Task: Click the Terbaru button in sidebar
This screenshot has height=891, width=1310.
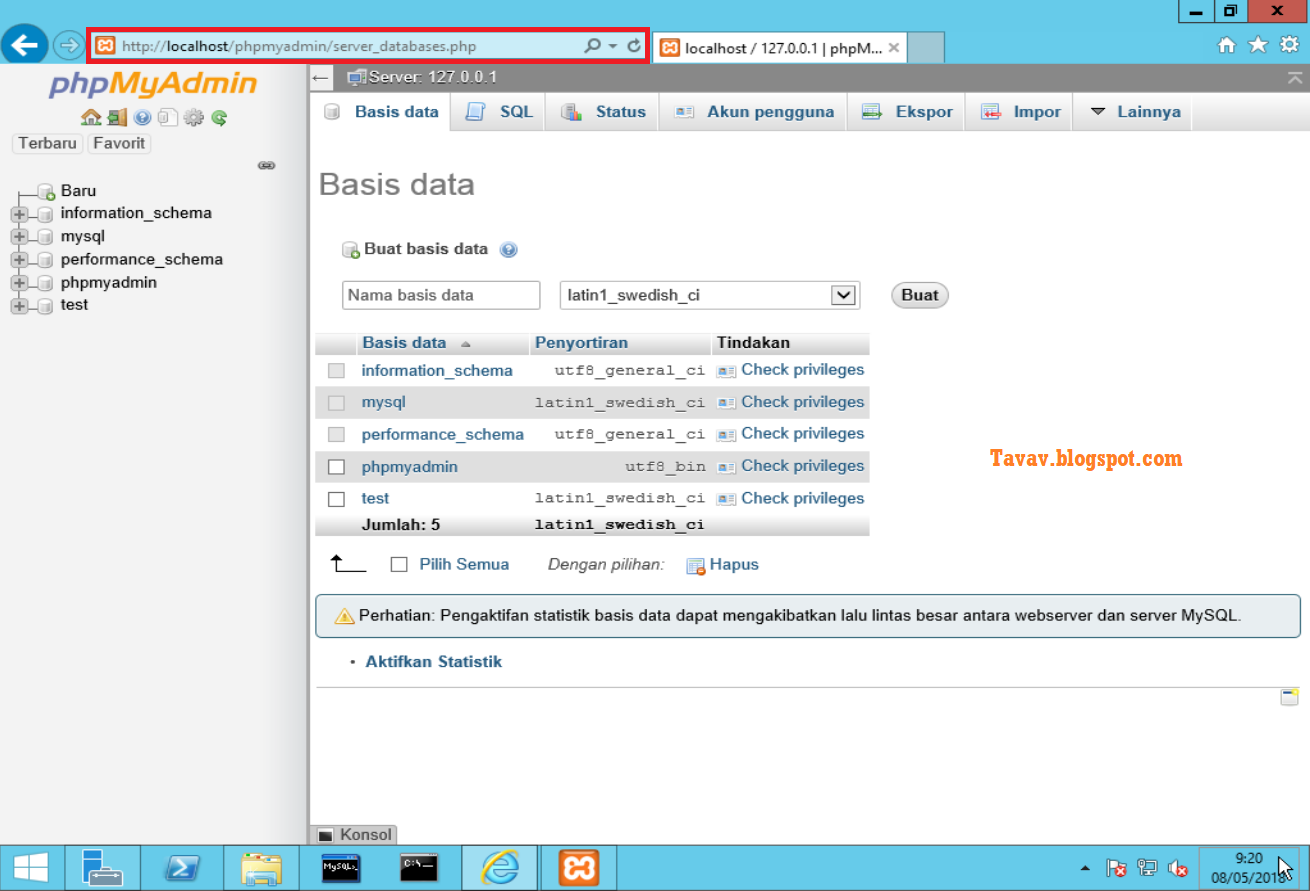Action: click(x=47, y=143)
